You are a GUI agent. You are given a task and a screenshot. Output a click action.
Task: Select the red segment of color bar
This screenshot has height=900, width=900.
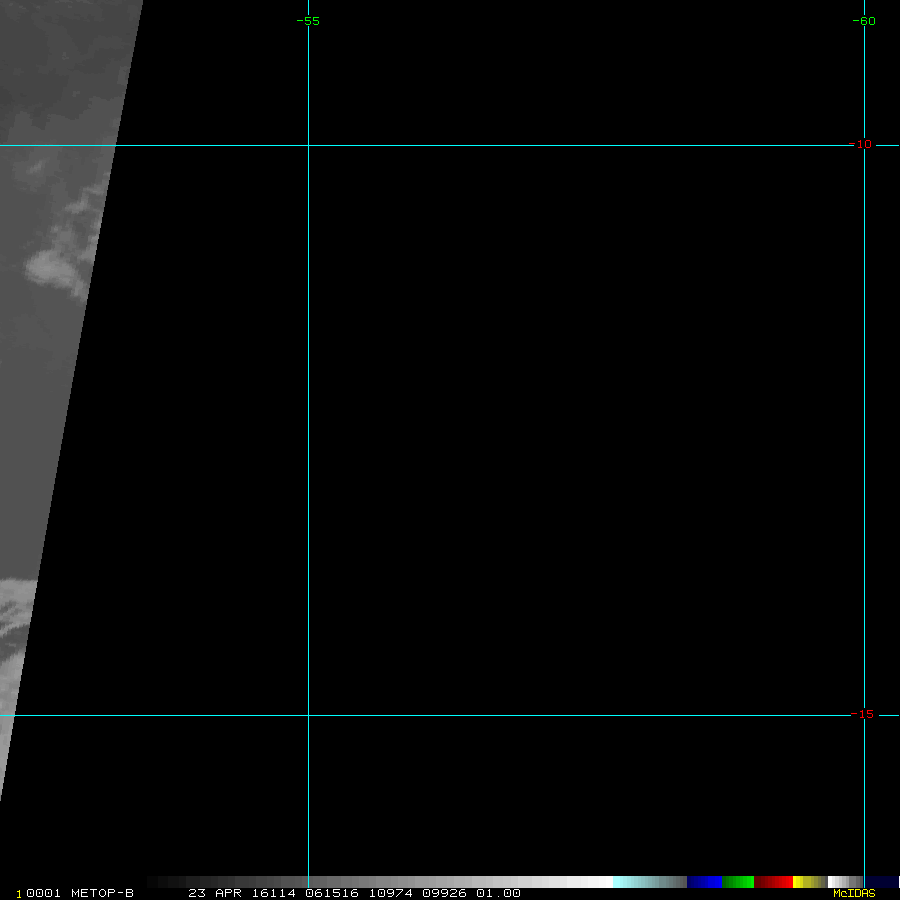coord(774,882)
